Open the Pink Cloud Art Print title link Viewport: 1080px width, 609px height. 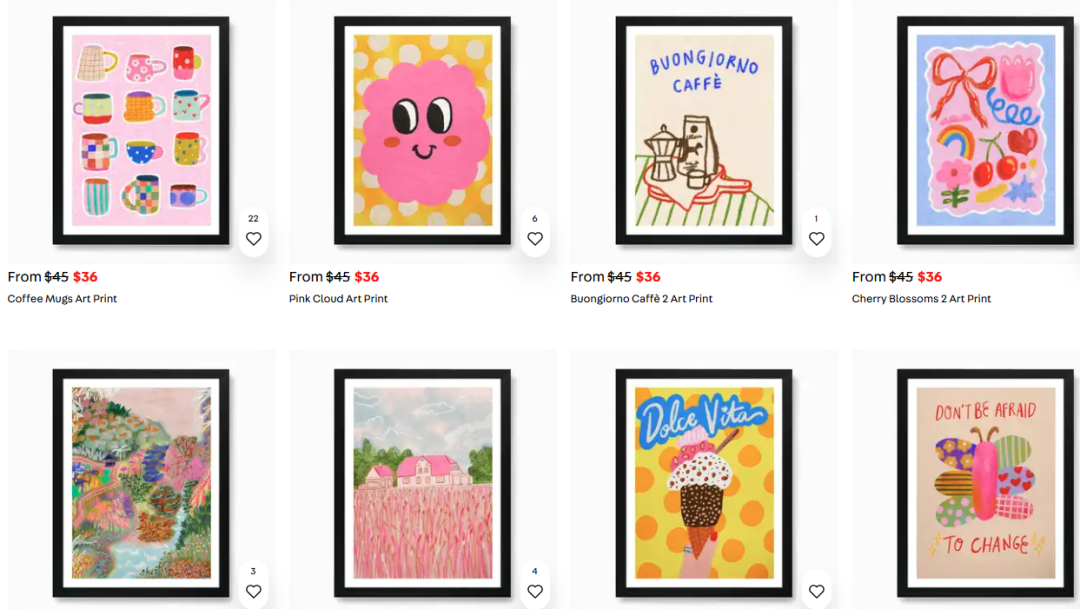click(338, 298)
